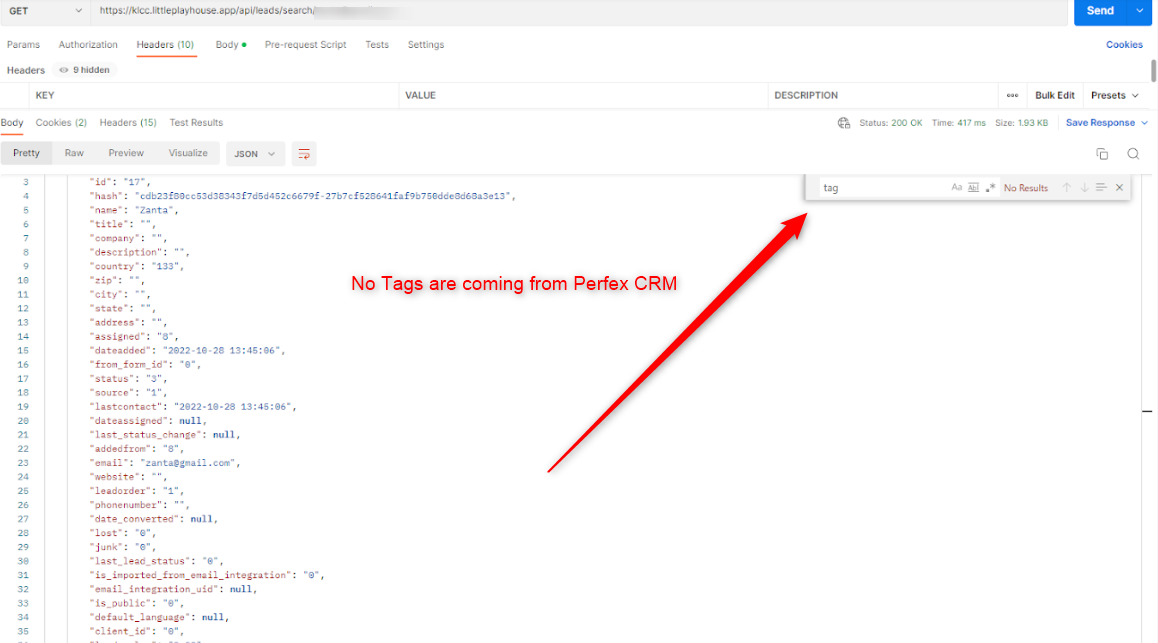Click the "email_integration_uid": null line

[174, 589]
